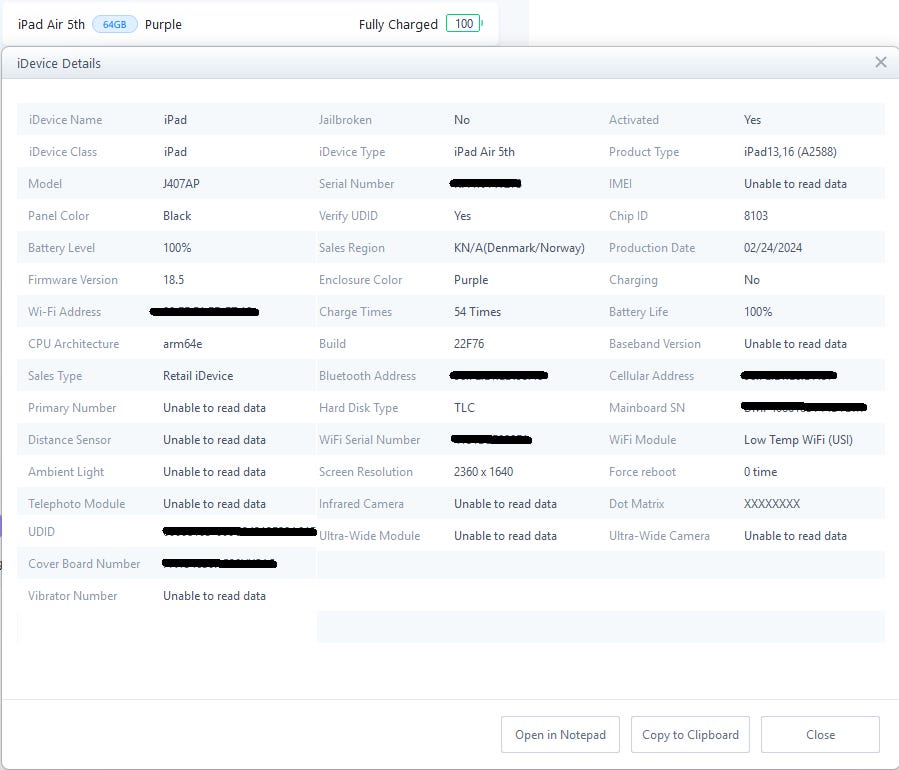899x770 pixels.
Task: Click the redacted Wi-Fi Address value
Action: 204,312
